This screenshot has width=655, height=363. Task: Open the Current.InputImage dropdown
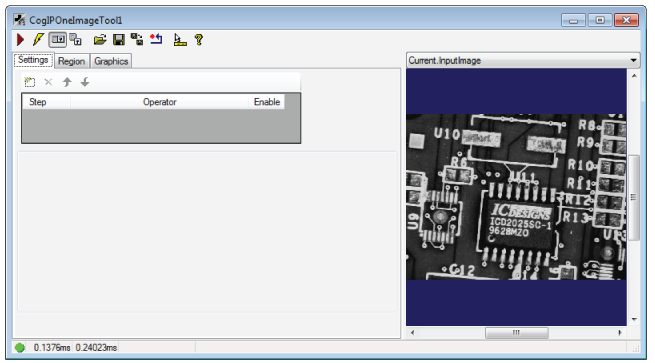[523, 61]
